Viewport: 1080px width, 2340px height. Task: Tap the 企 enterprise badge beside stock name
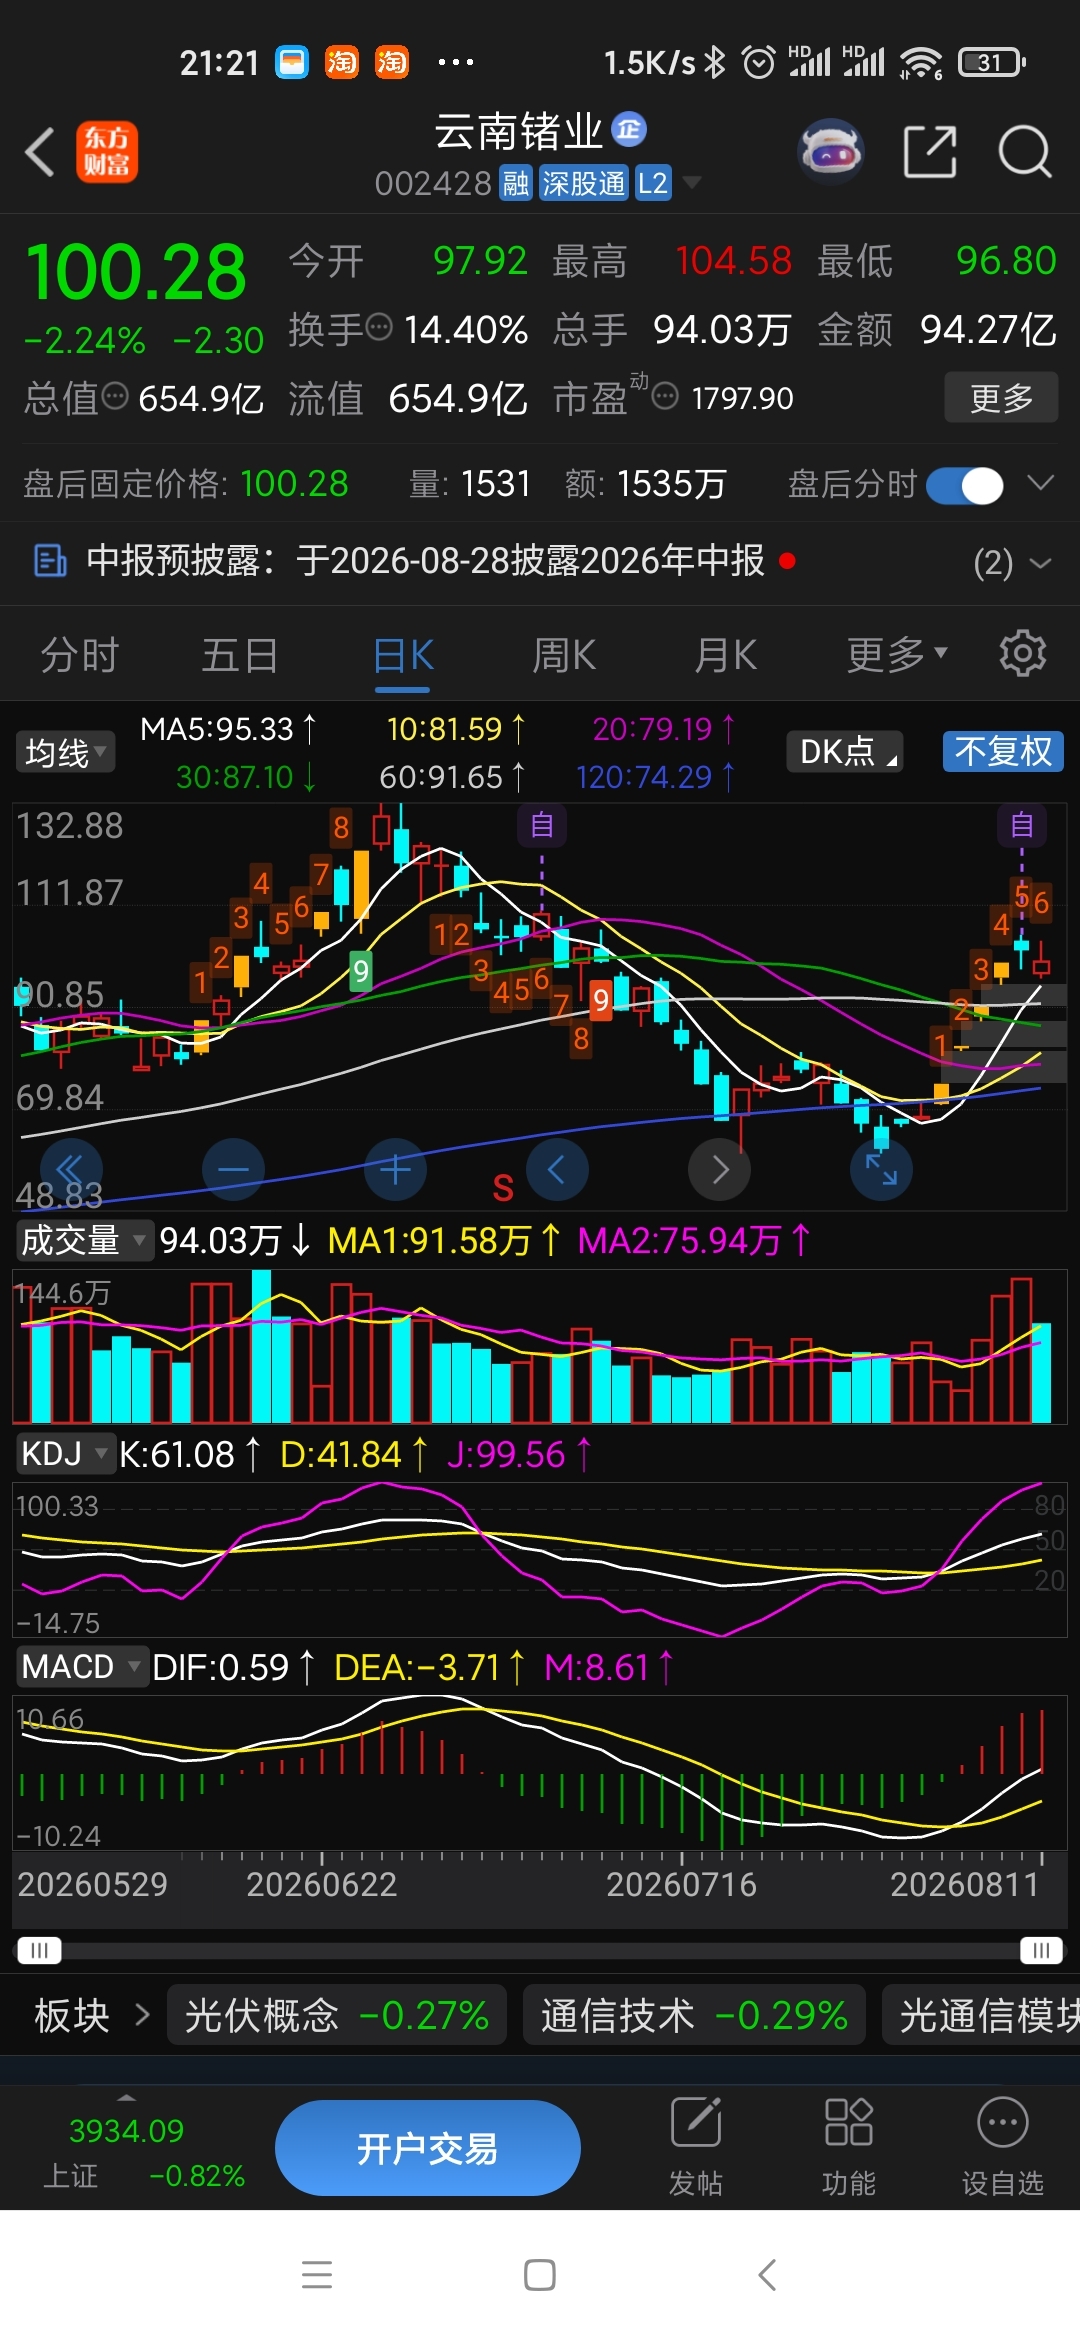tap(629, 129)
